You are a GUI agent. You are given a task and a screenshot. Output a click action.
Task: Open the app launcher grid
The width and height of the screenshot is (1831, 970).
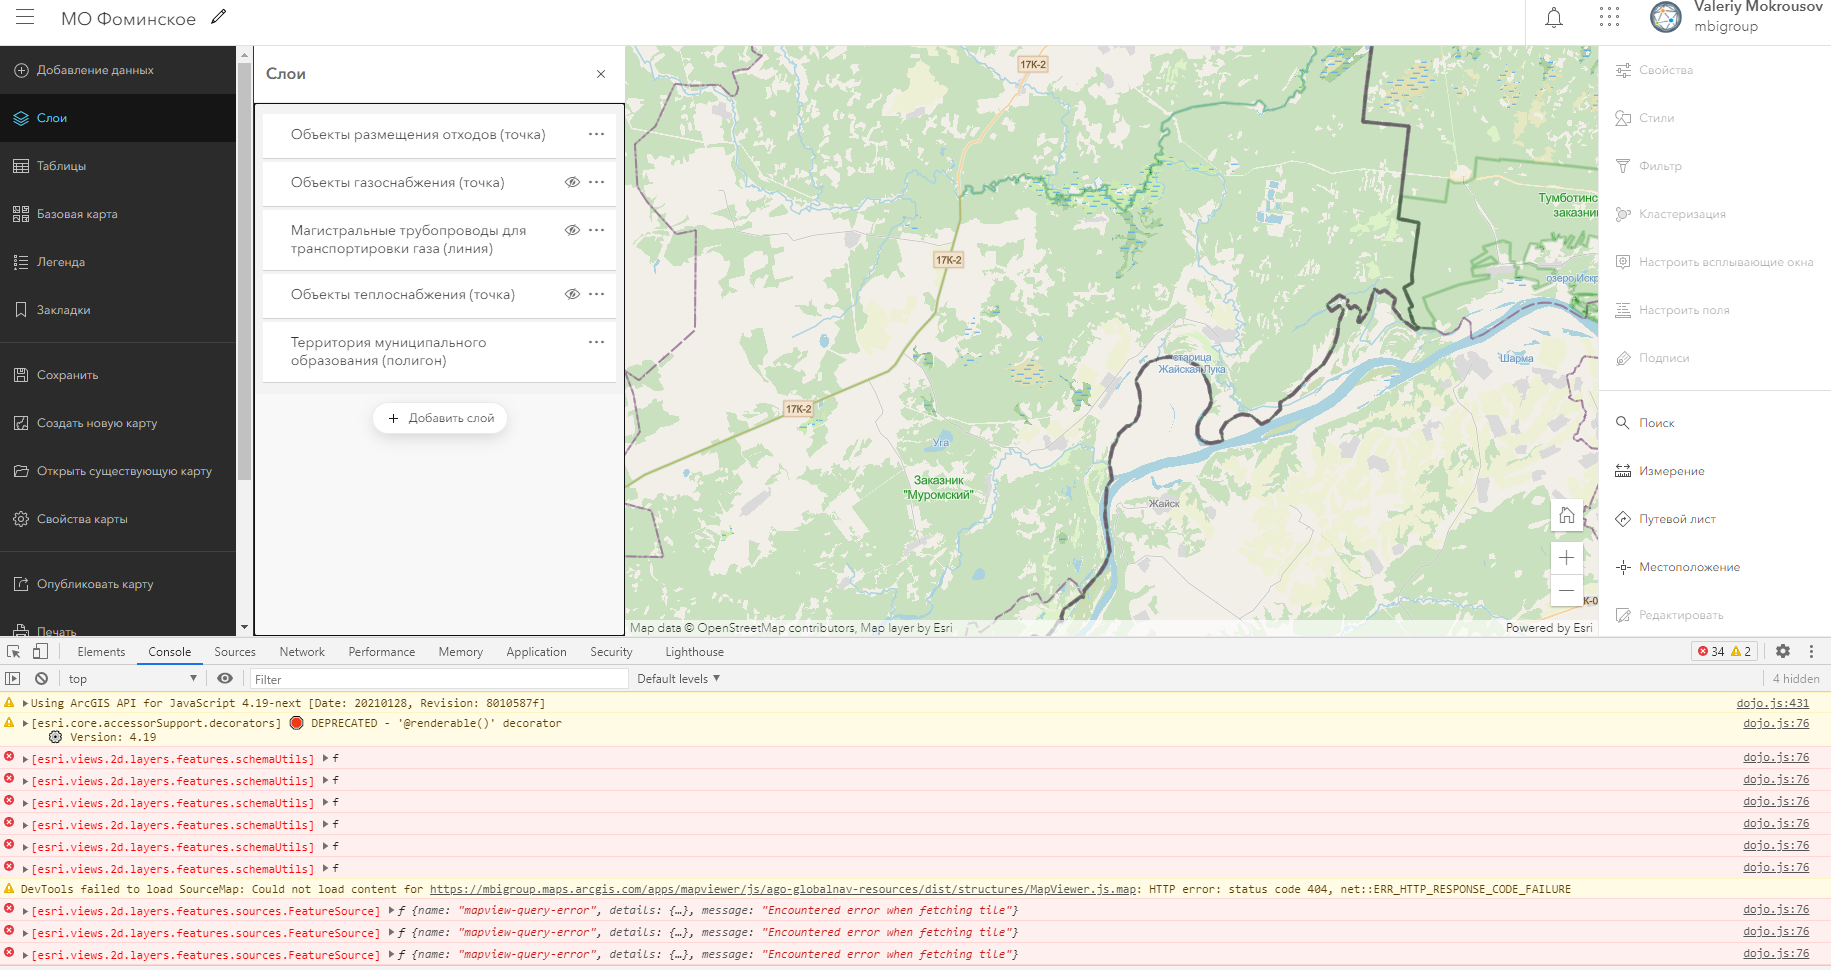[x=1609, y=17]
